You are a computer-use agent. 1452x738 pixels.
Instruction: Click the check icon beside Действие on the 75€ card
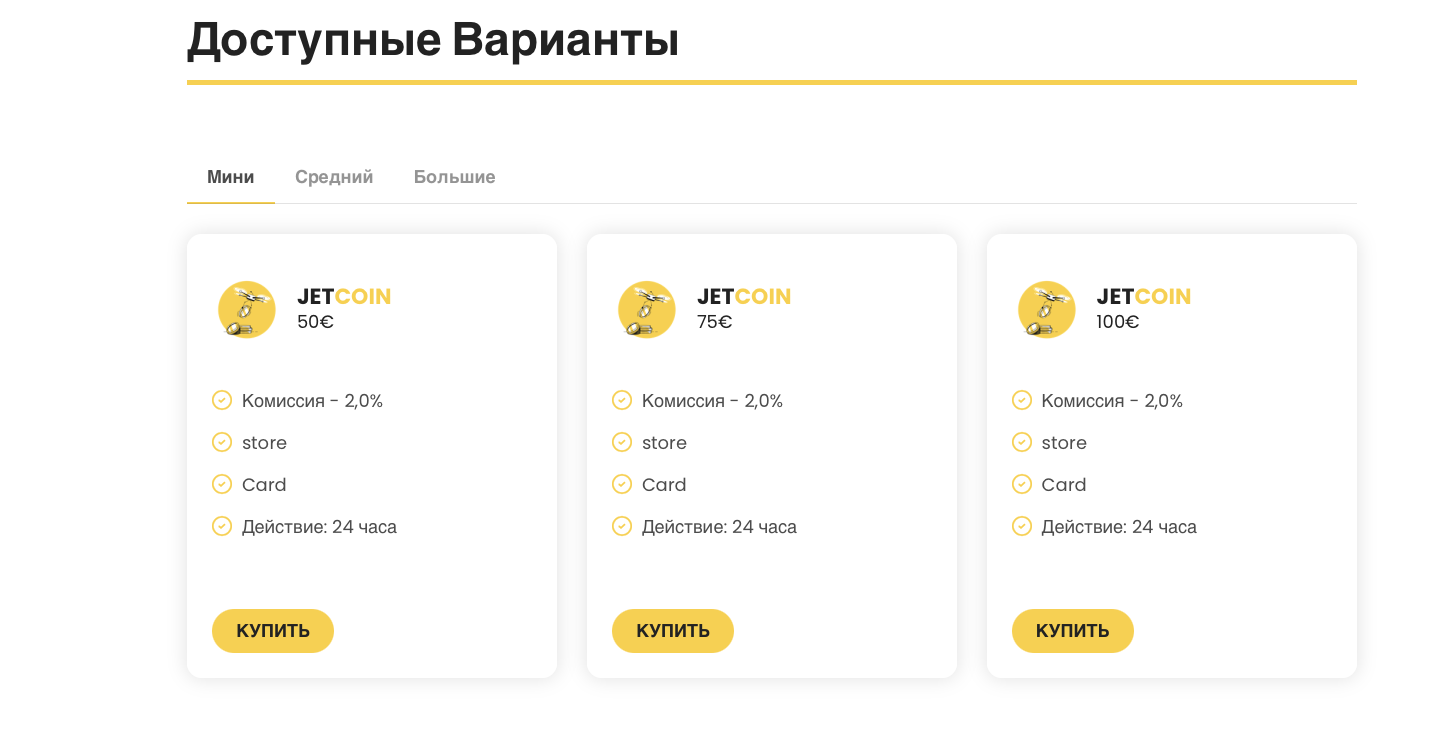[x=622, y=526]
